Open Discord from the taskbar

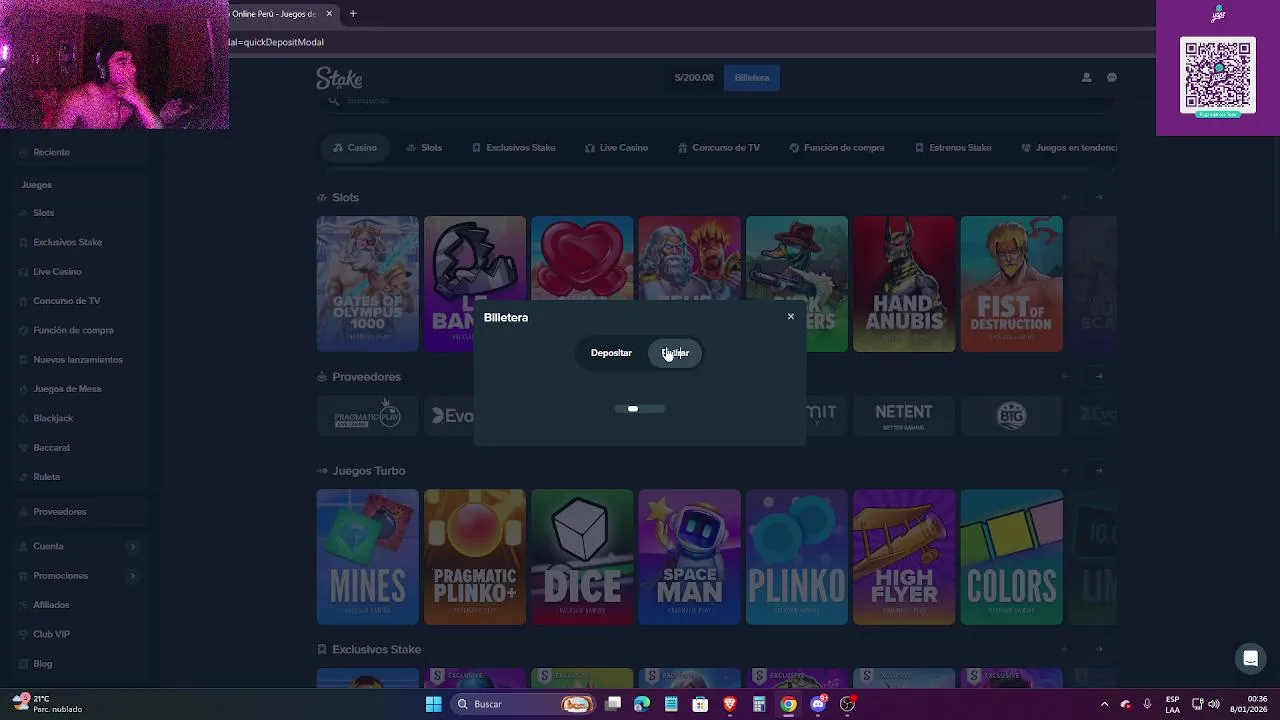(x=818, y=704)
